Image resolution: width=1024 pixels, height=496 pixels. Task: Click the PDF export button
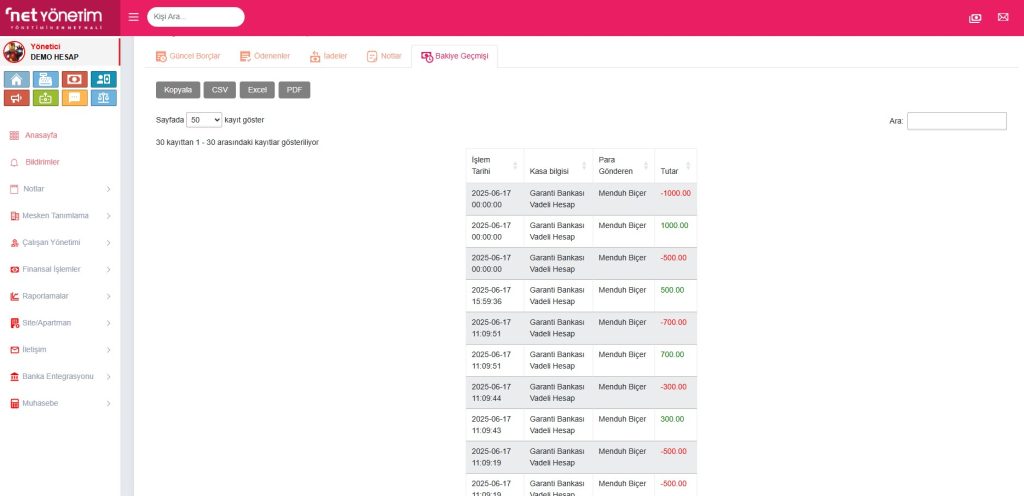tap(294, 90)
